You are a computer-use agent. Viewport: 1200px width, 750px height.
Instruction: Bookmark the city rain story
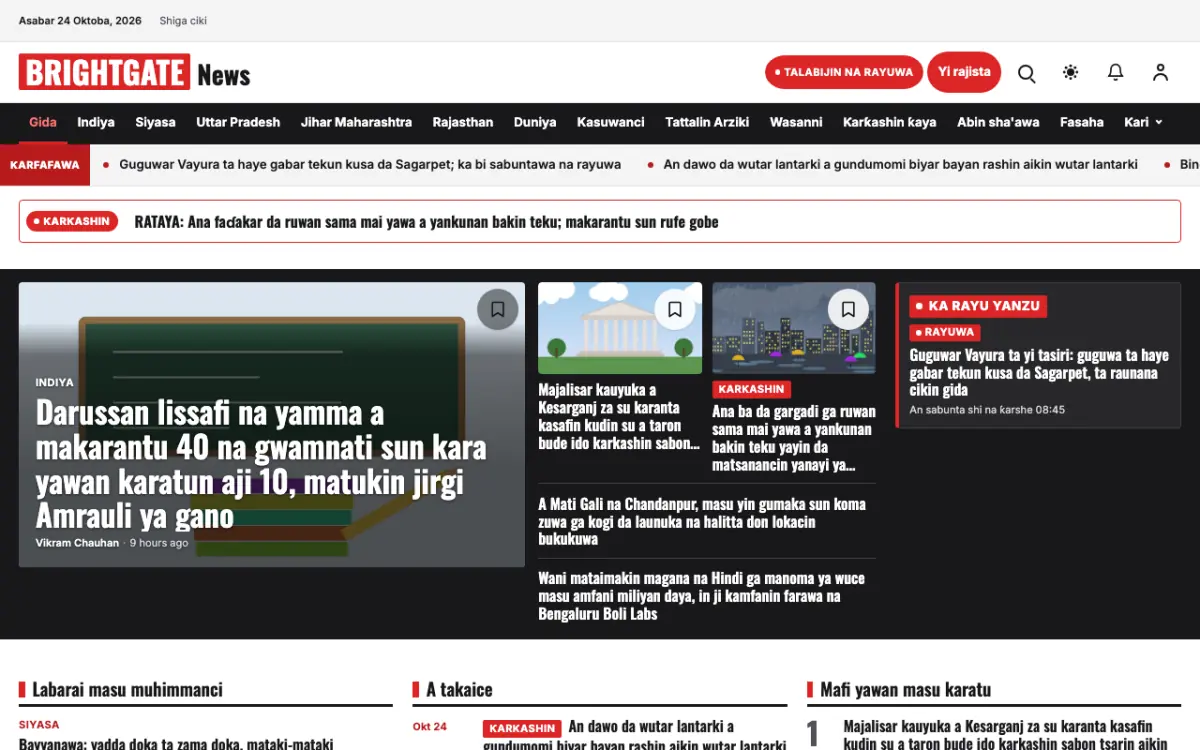[848, 309]
